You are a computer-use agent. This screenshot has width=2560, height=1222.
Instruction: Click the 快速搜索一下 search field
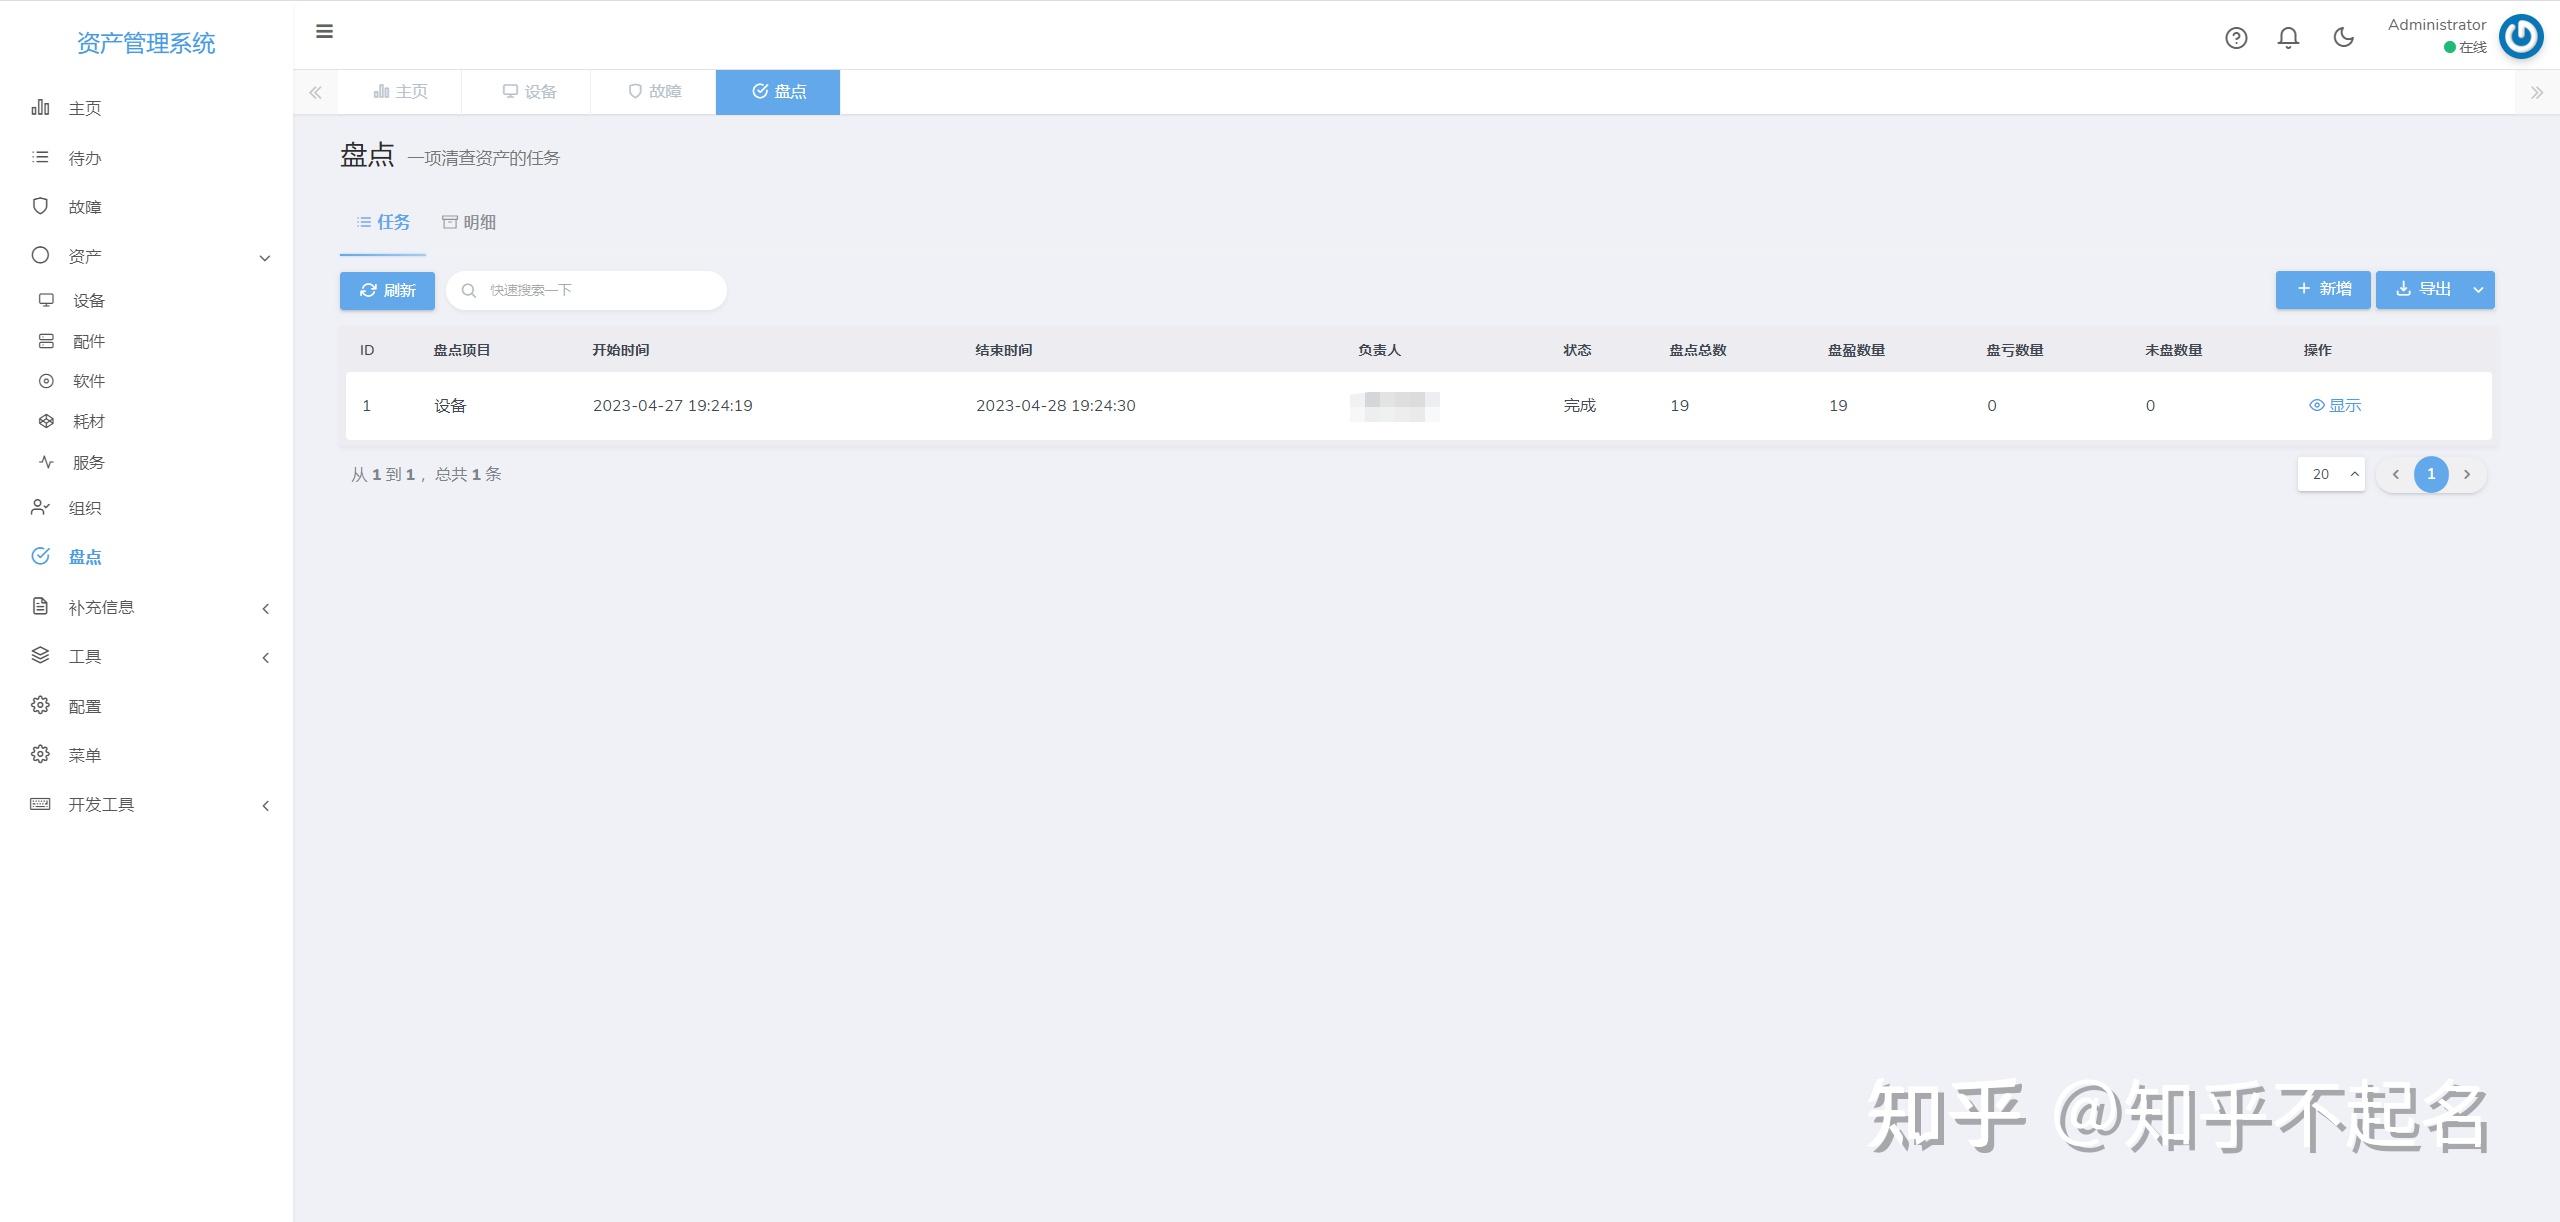point(600,291)
